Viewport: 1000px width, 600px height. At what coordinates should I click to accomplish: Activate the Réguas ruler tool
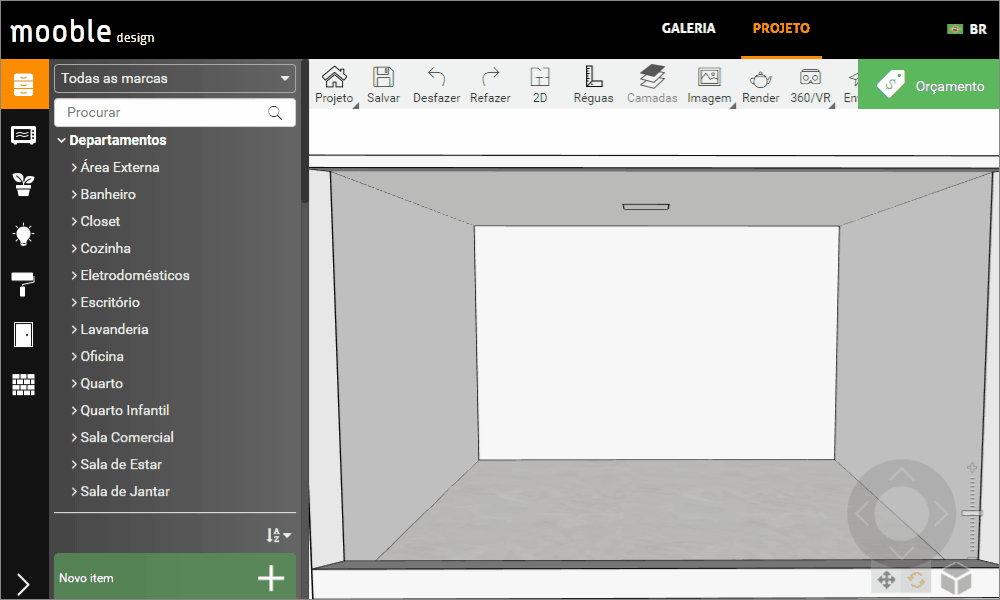(593, 85)
